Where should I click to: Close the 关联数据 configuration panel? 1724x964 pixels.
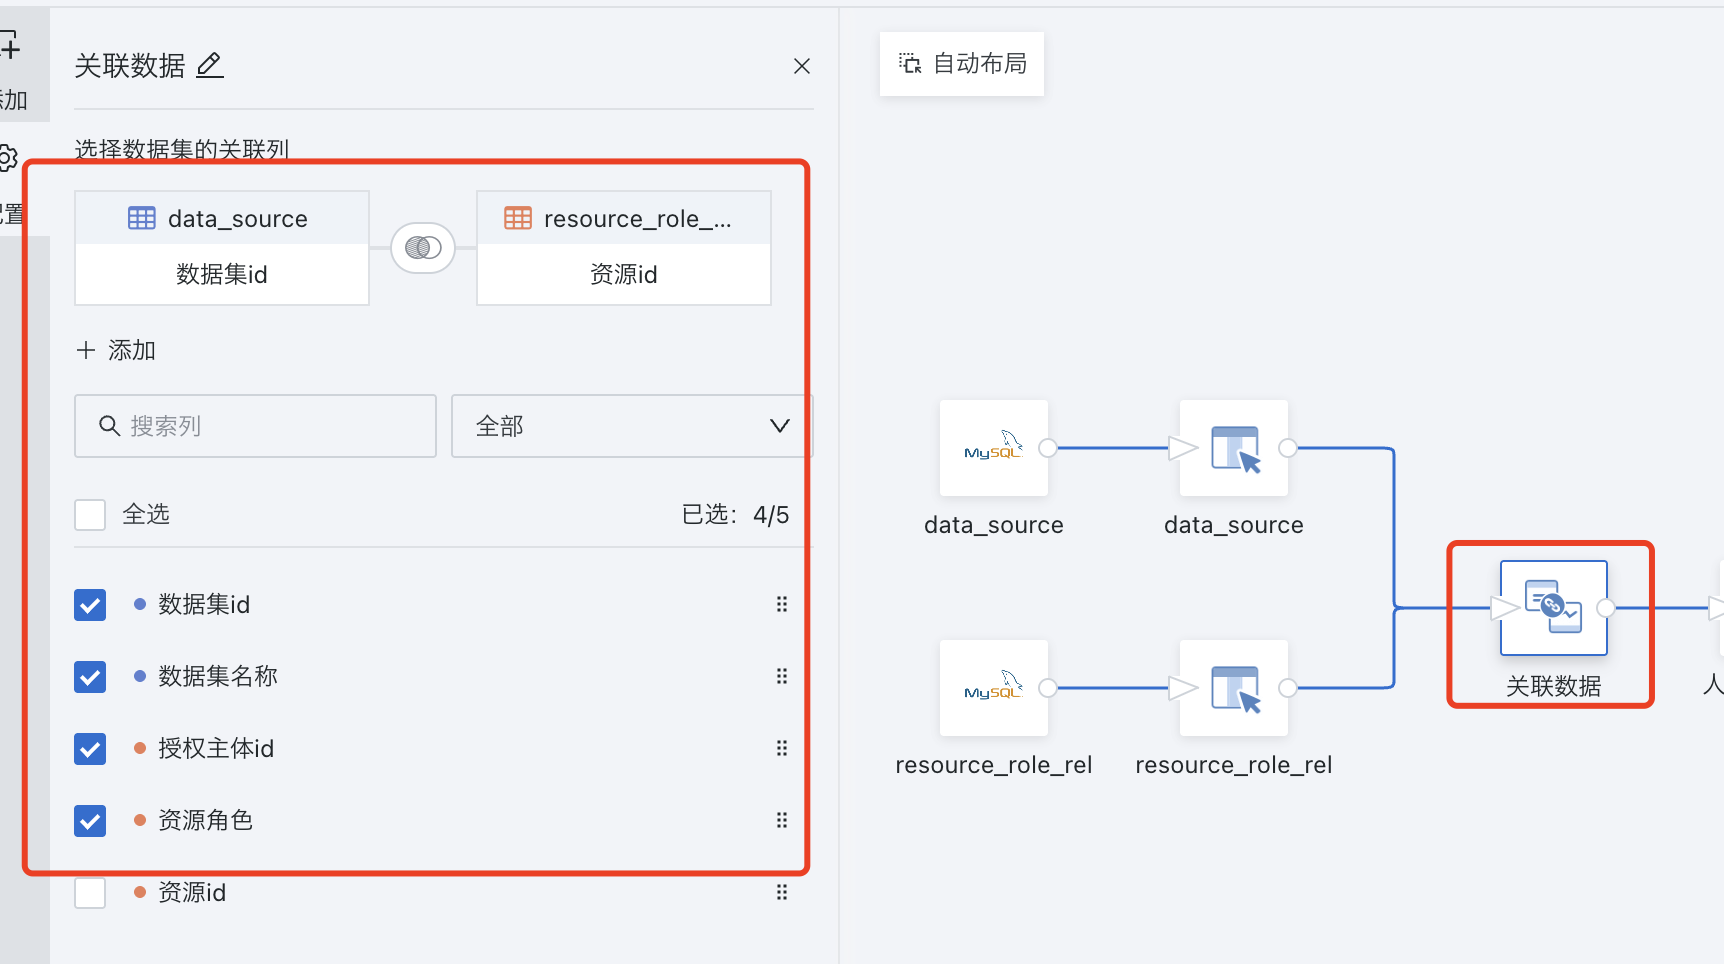tap(801, 66)
